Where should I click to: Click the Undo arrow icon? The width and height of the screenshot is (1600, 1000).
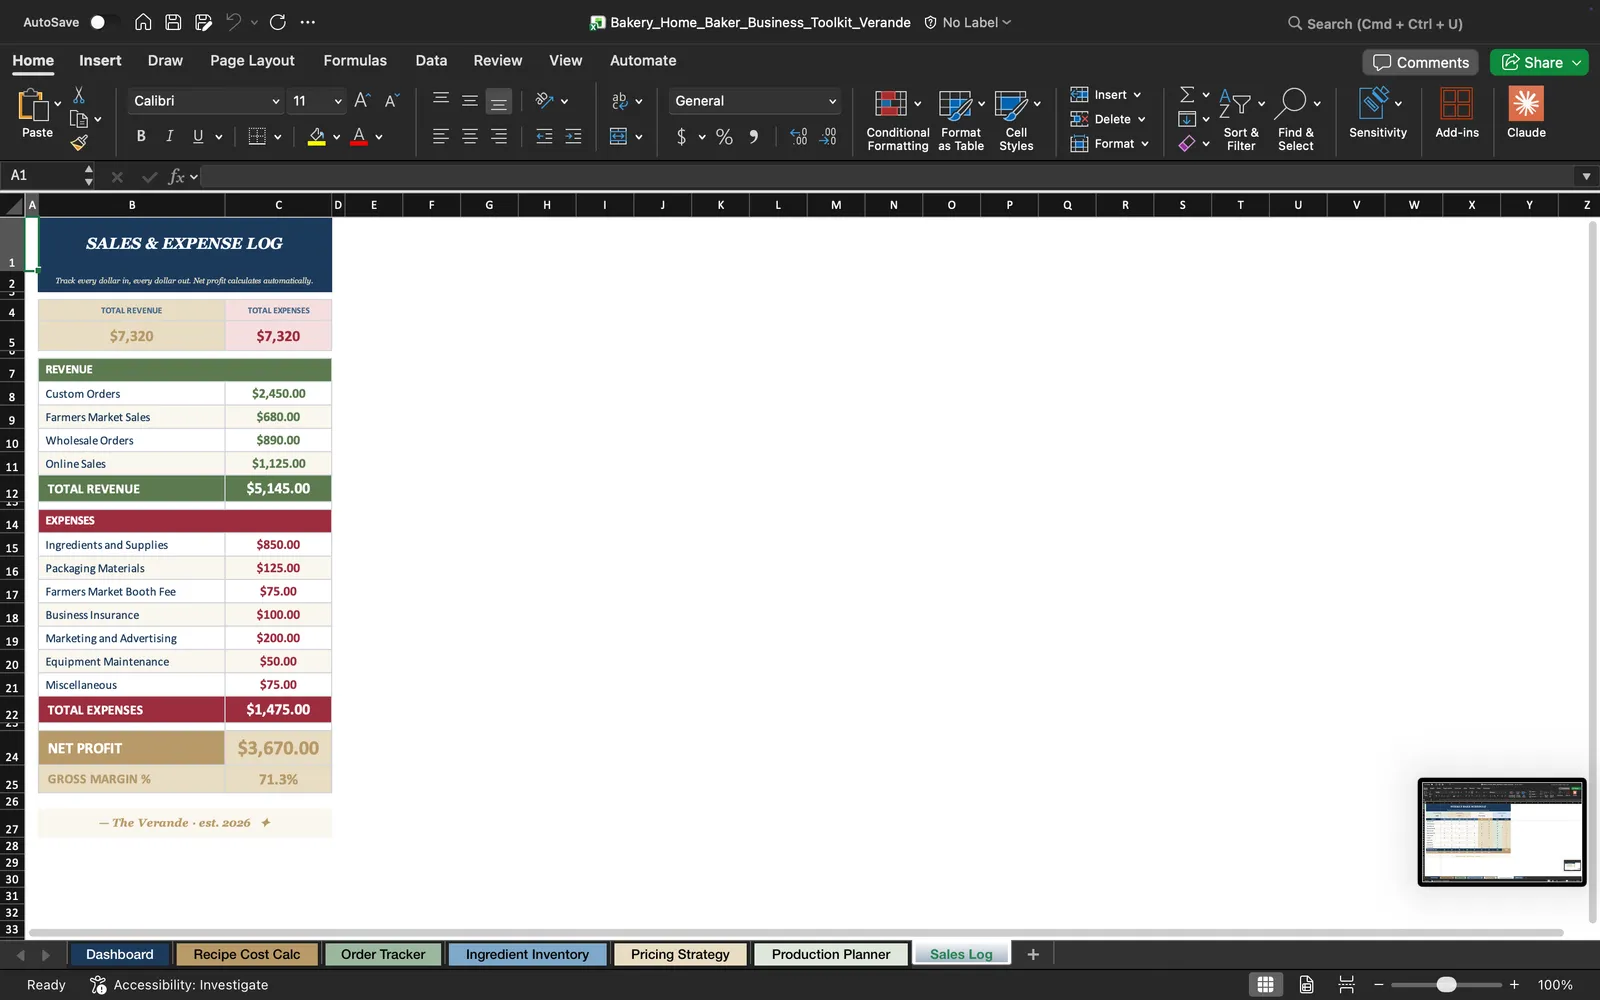[x=233, y=22]
